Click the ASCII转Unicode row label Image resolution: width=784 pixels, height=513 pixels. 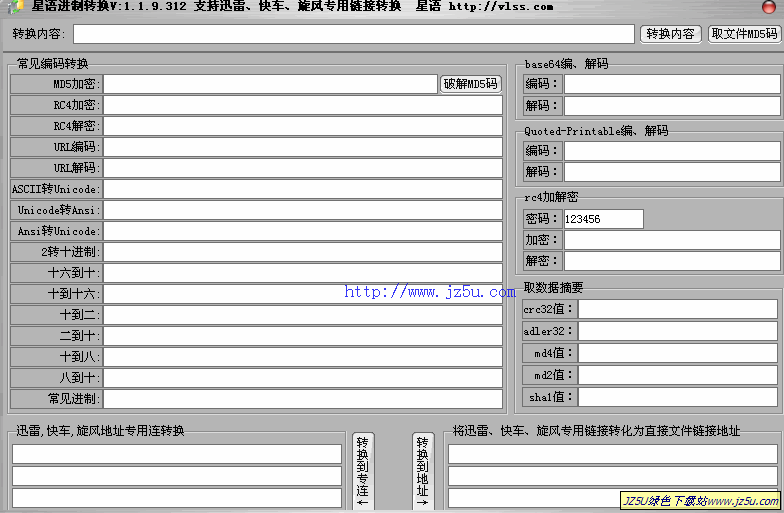point(56,189)
